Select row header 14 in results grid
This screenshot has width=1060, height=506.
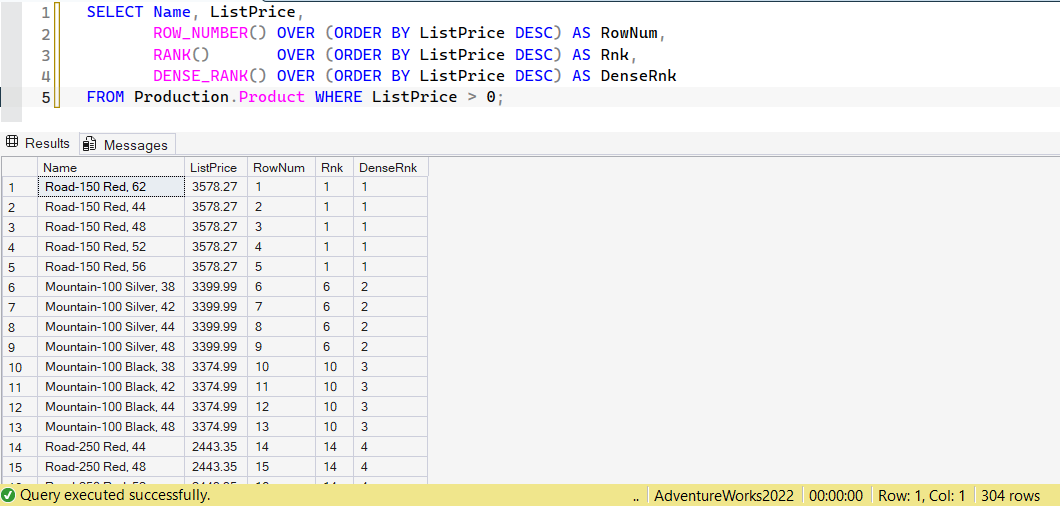[x=19, y=446]
